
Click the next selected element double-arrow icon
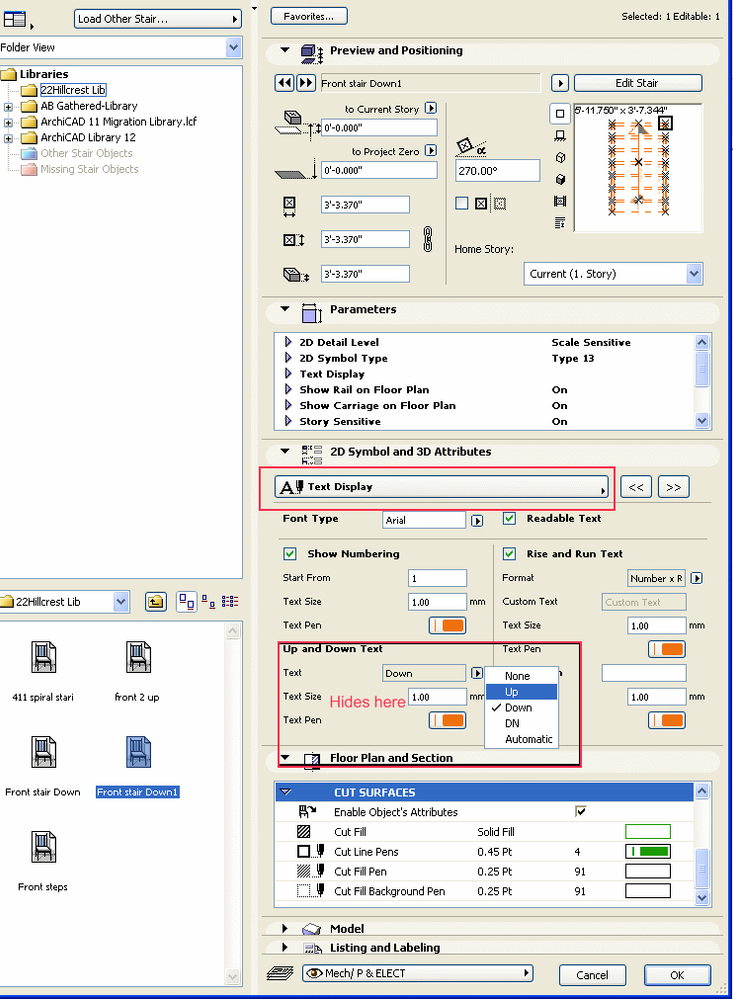(x=306, y=83)
